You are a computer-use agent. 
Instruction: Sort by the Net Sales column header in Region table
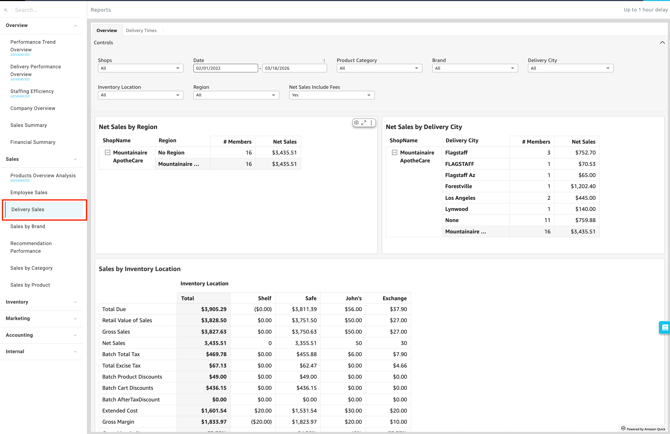(x=284, y=142)
